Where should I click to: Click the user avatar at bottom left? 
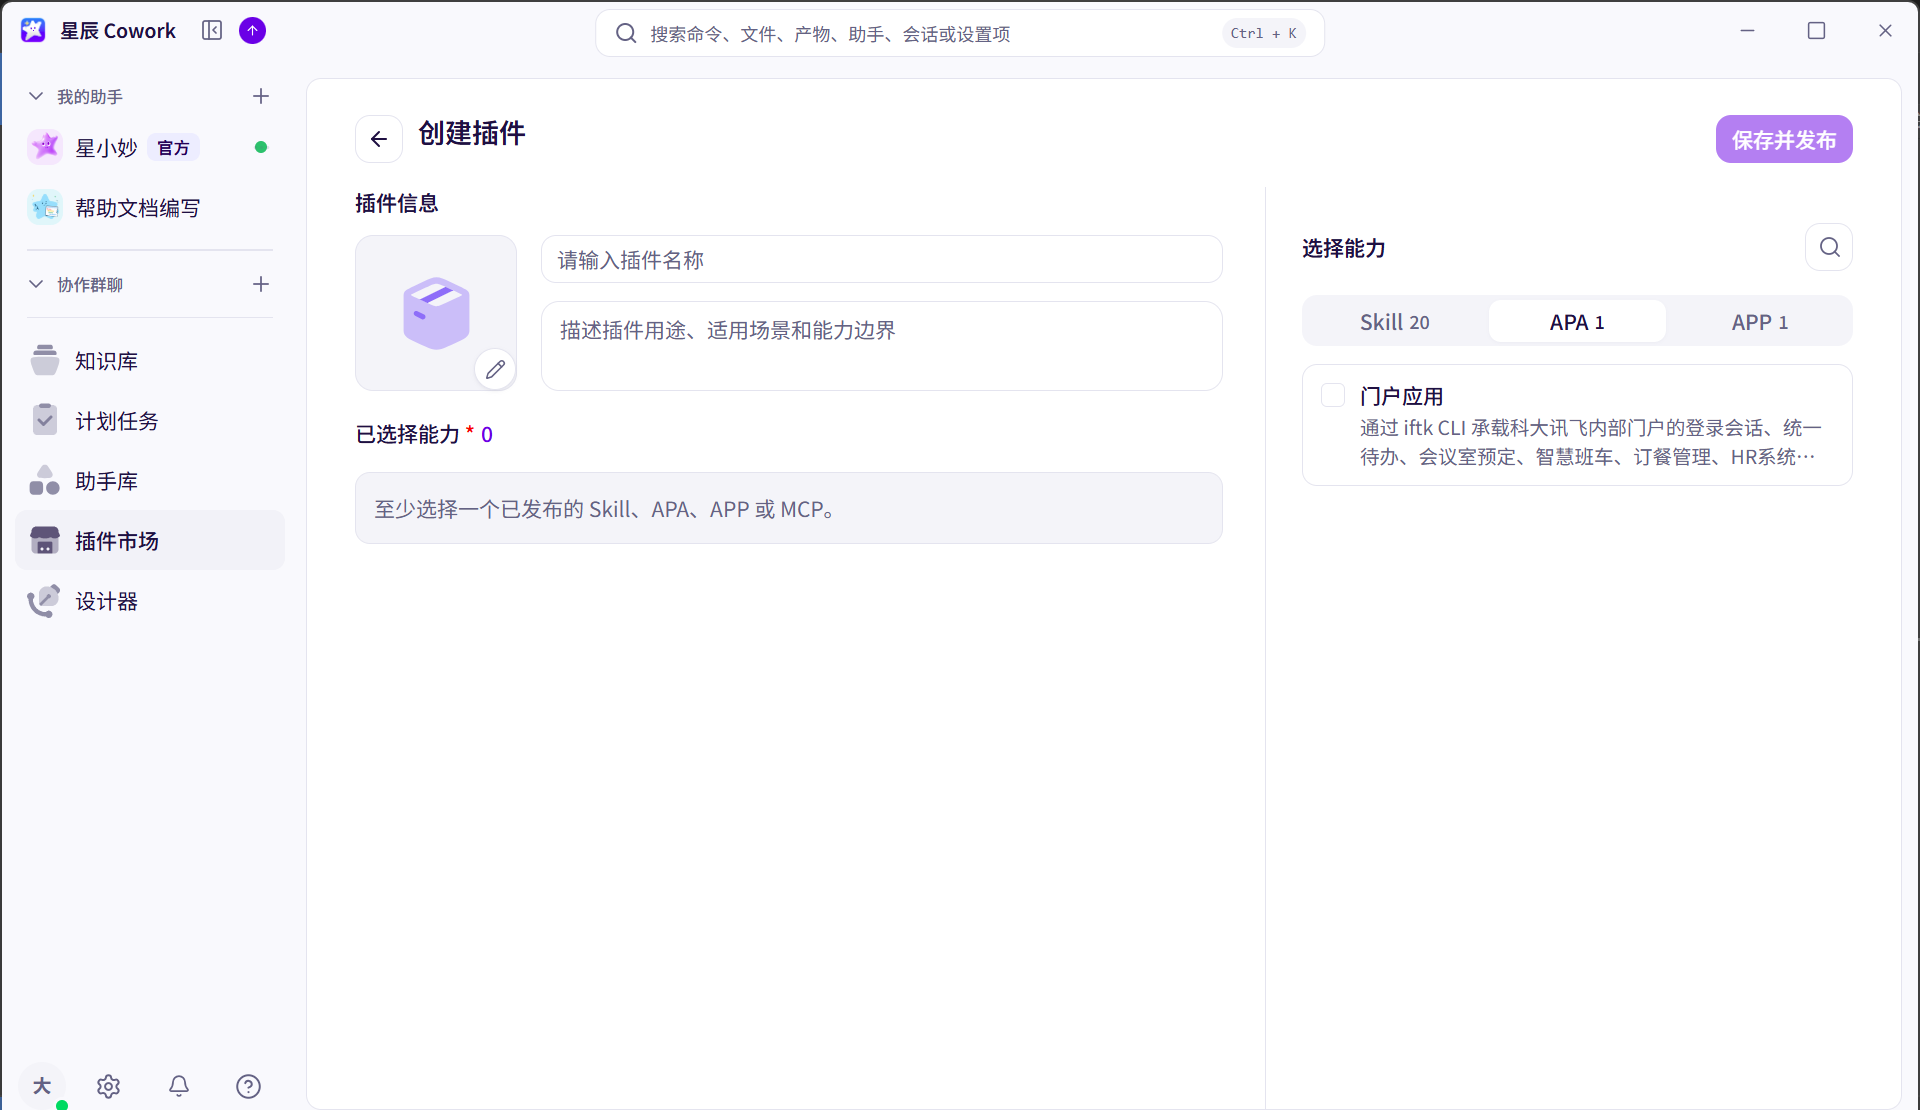(42, 1086)
